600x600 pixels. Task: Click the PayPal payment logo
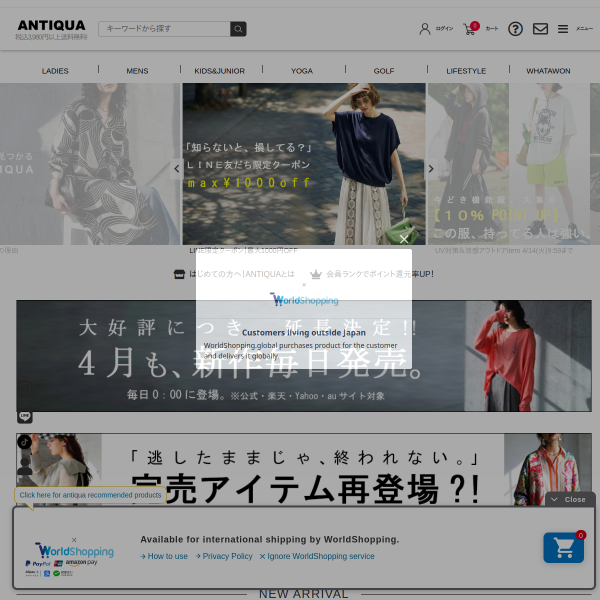38,564
